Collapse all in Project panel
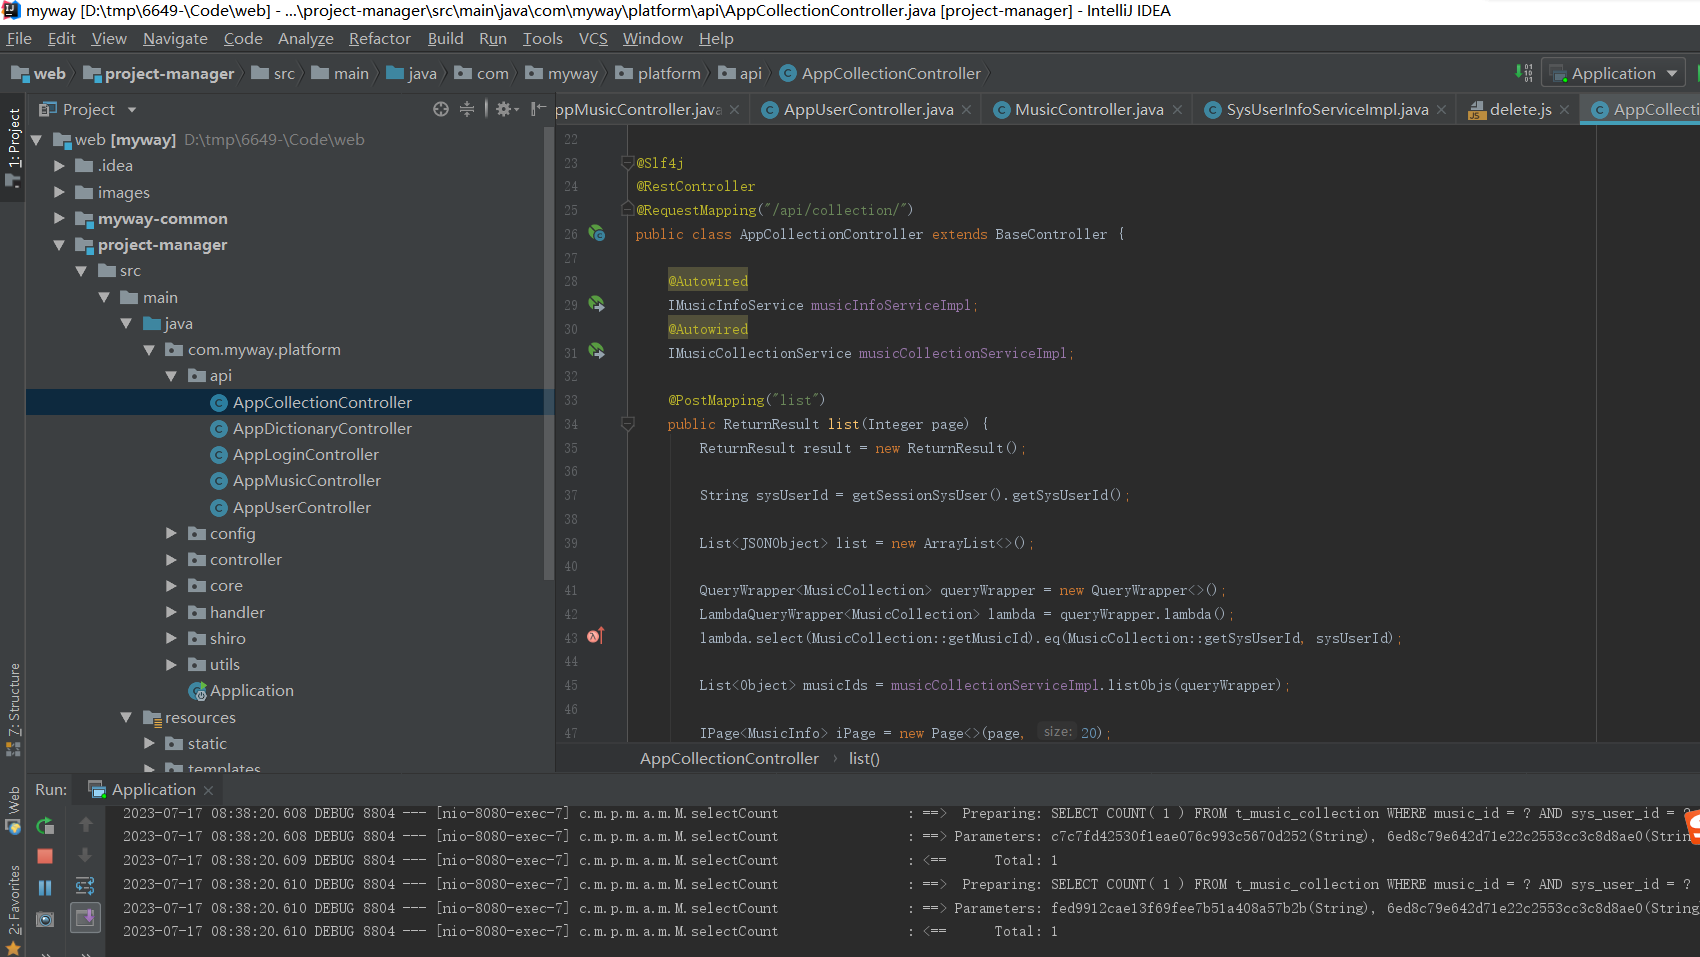This screenshot has height=957, width=1700. (x=467, y=109)
